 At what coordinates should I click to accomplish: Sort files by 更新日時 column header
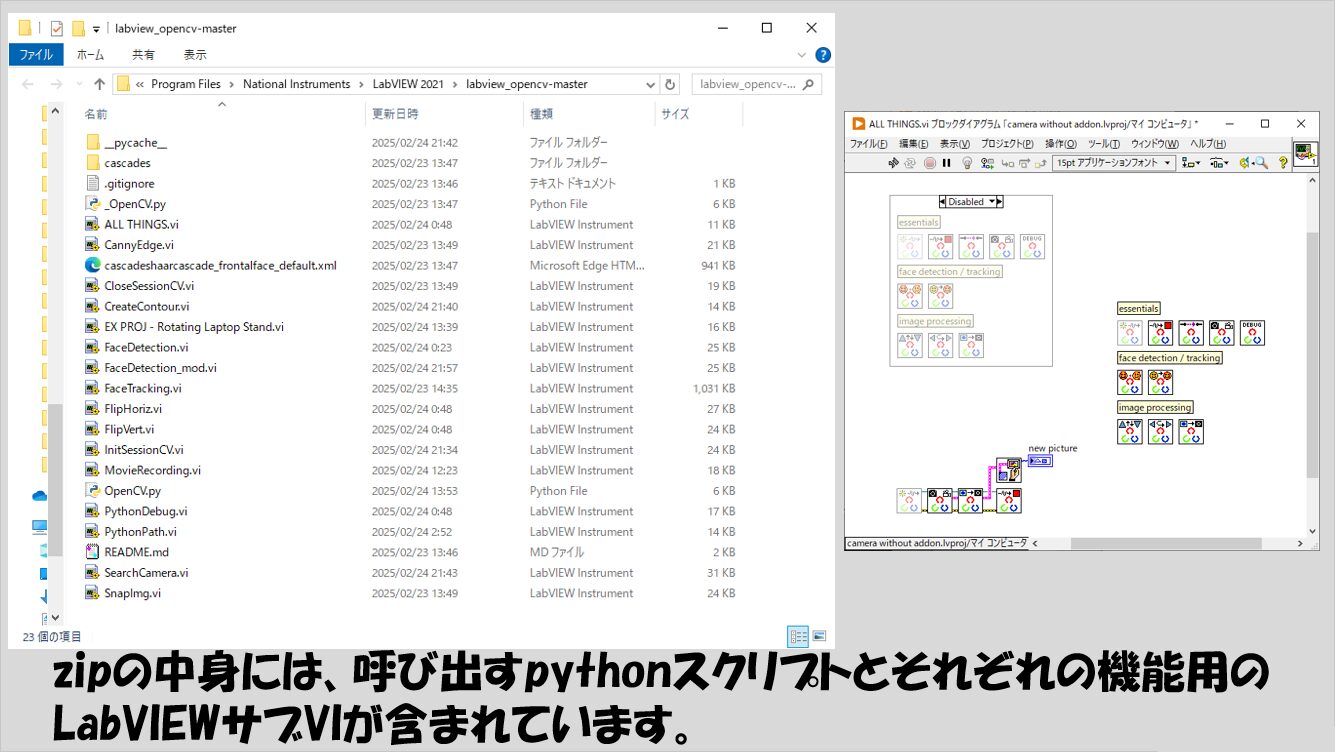(395, 114)
